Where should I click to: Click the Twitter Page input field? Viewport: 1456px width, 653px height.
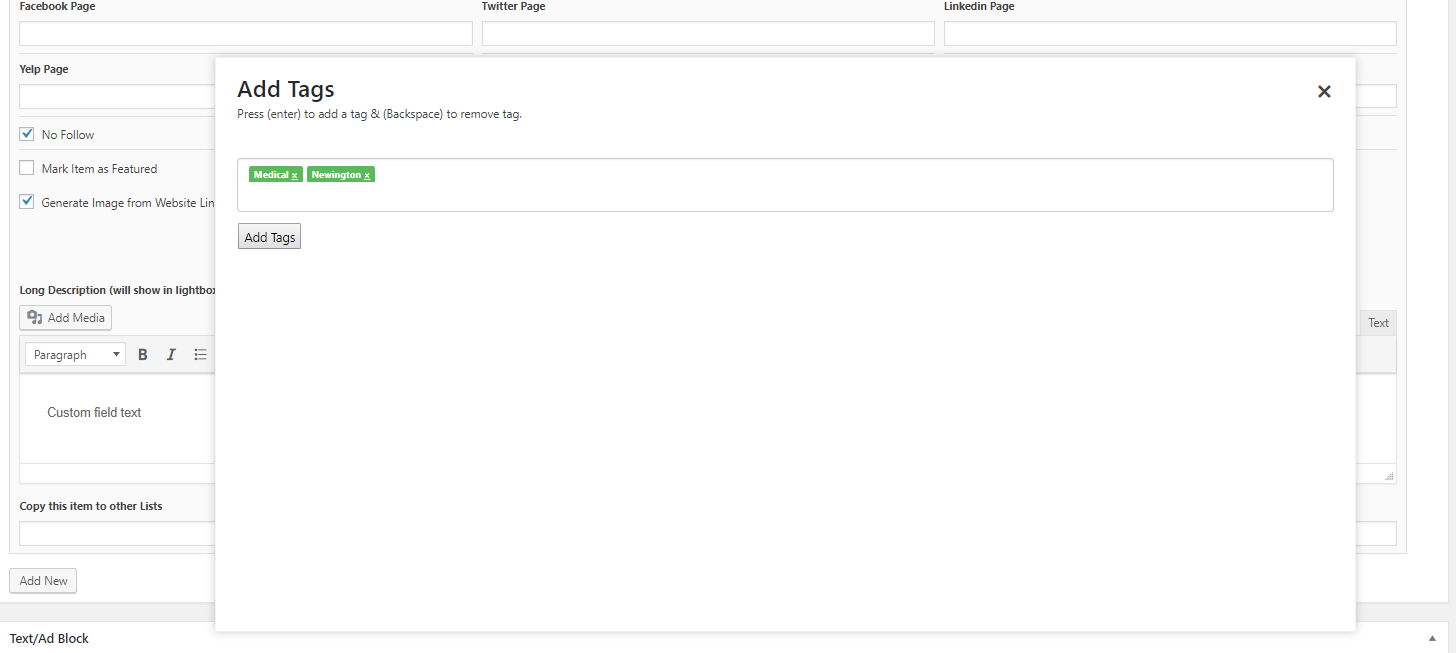[708, 34]
